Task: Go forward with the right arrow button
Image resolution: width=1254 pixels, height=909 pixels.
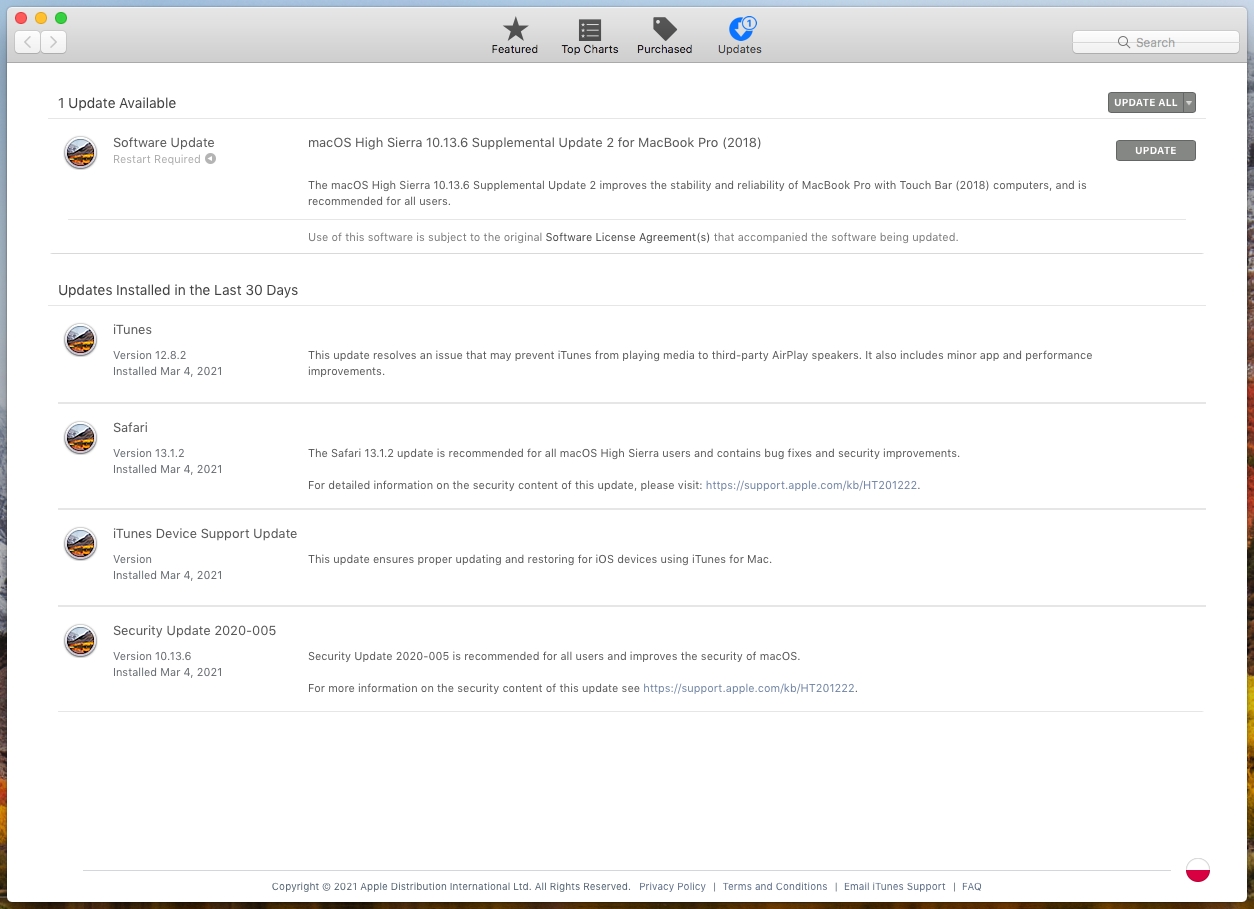Action: click(x=54, y=42)
